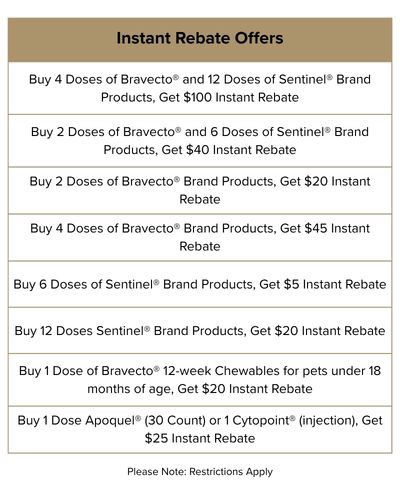Click the $25 Instant Rebate text
400x500 pixels.
tap(200, 438)
